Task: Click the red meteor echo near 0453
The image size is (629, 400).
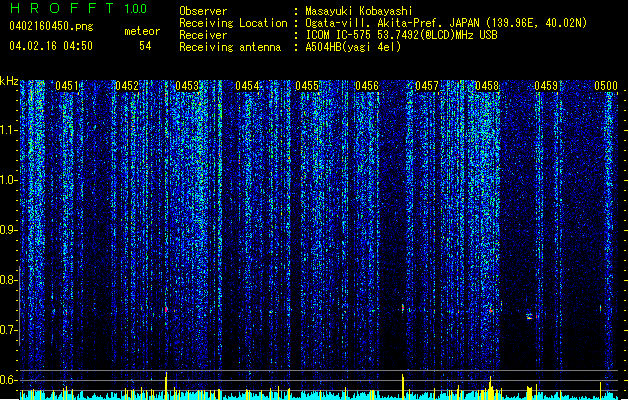Action: point(166,309)
